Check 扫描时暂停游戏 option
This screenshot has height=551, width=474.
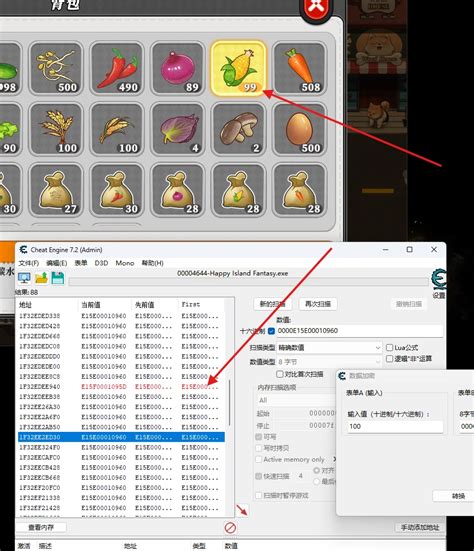(x=259, y=495)
